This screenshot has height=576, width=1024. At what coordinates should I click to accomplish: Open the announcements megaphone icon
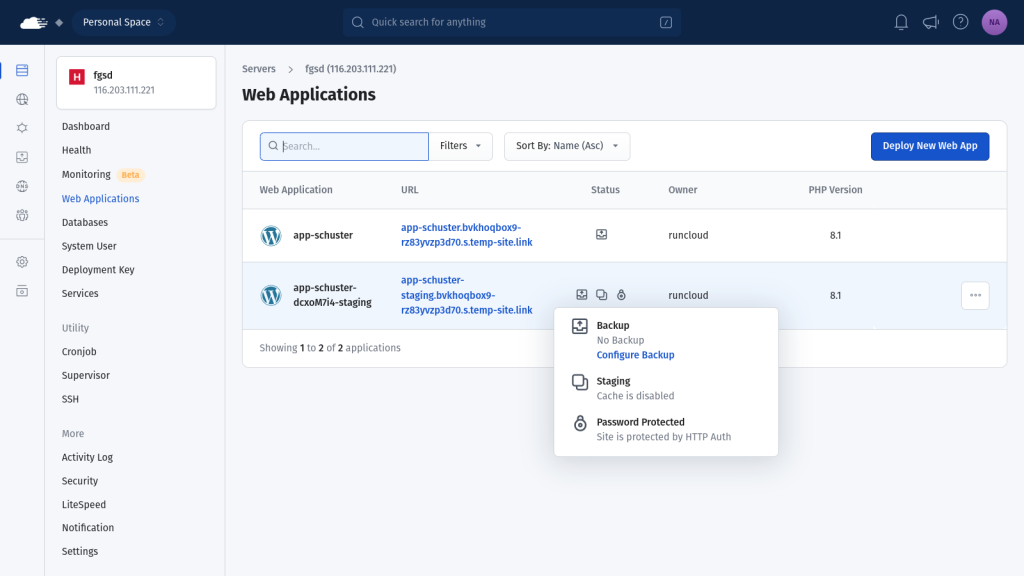(931, 22)
